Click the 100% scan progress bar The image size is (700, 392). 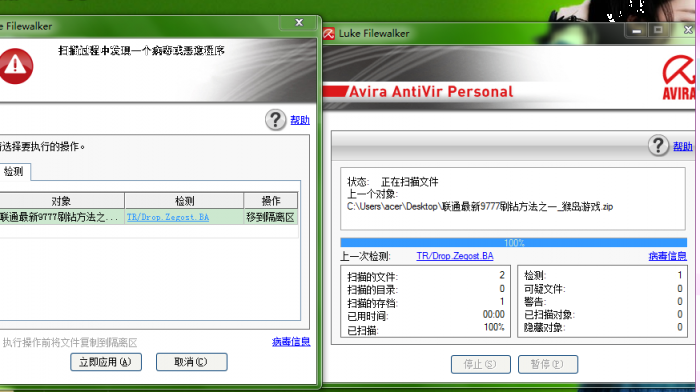click(513, 242)
